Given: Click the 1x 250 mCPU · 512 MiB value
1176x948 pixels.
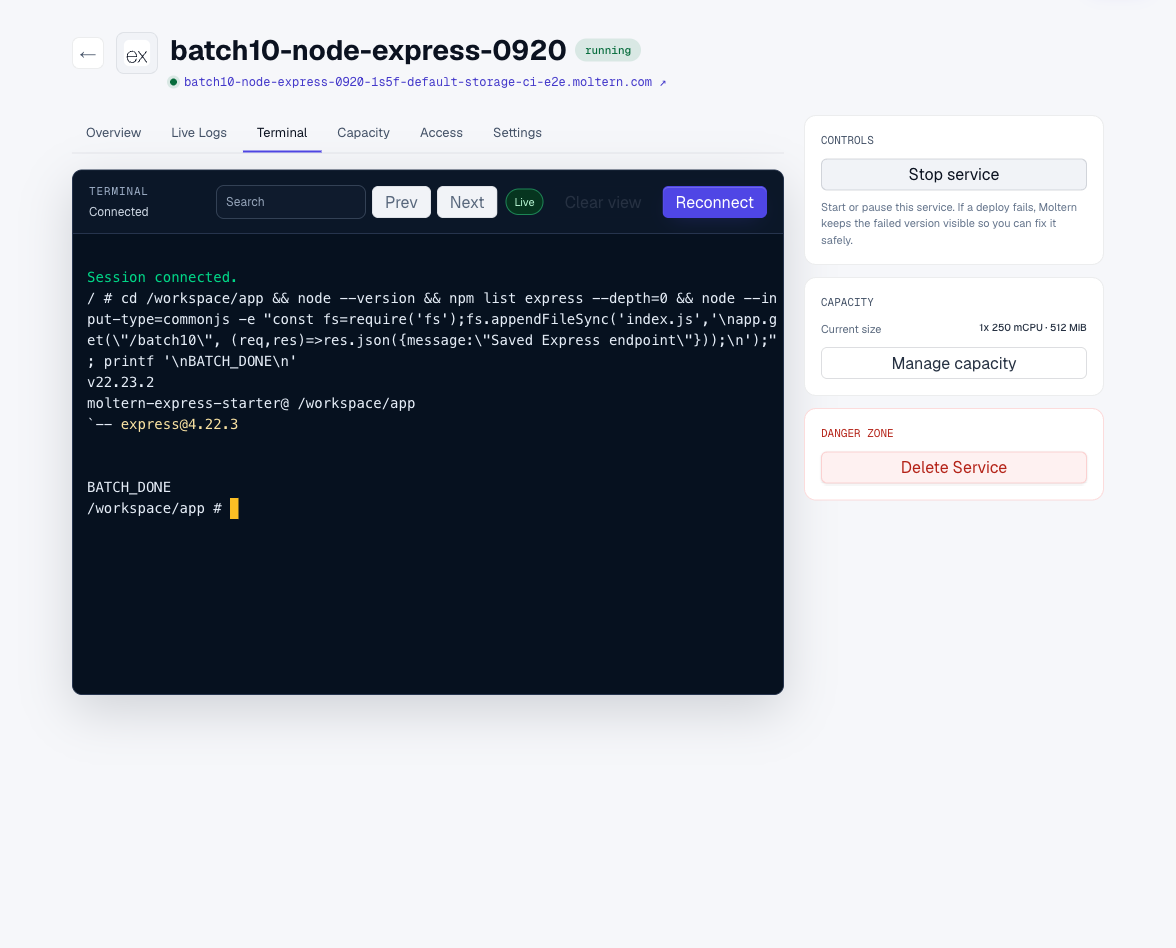Looking at the screenshot, I should pos(1032,328).
